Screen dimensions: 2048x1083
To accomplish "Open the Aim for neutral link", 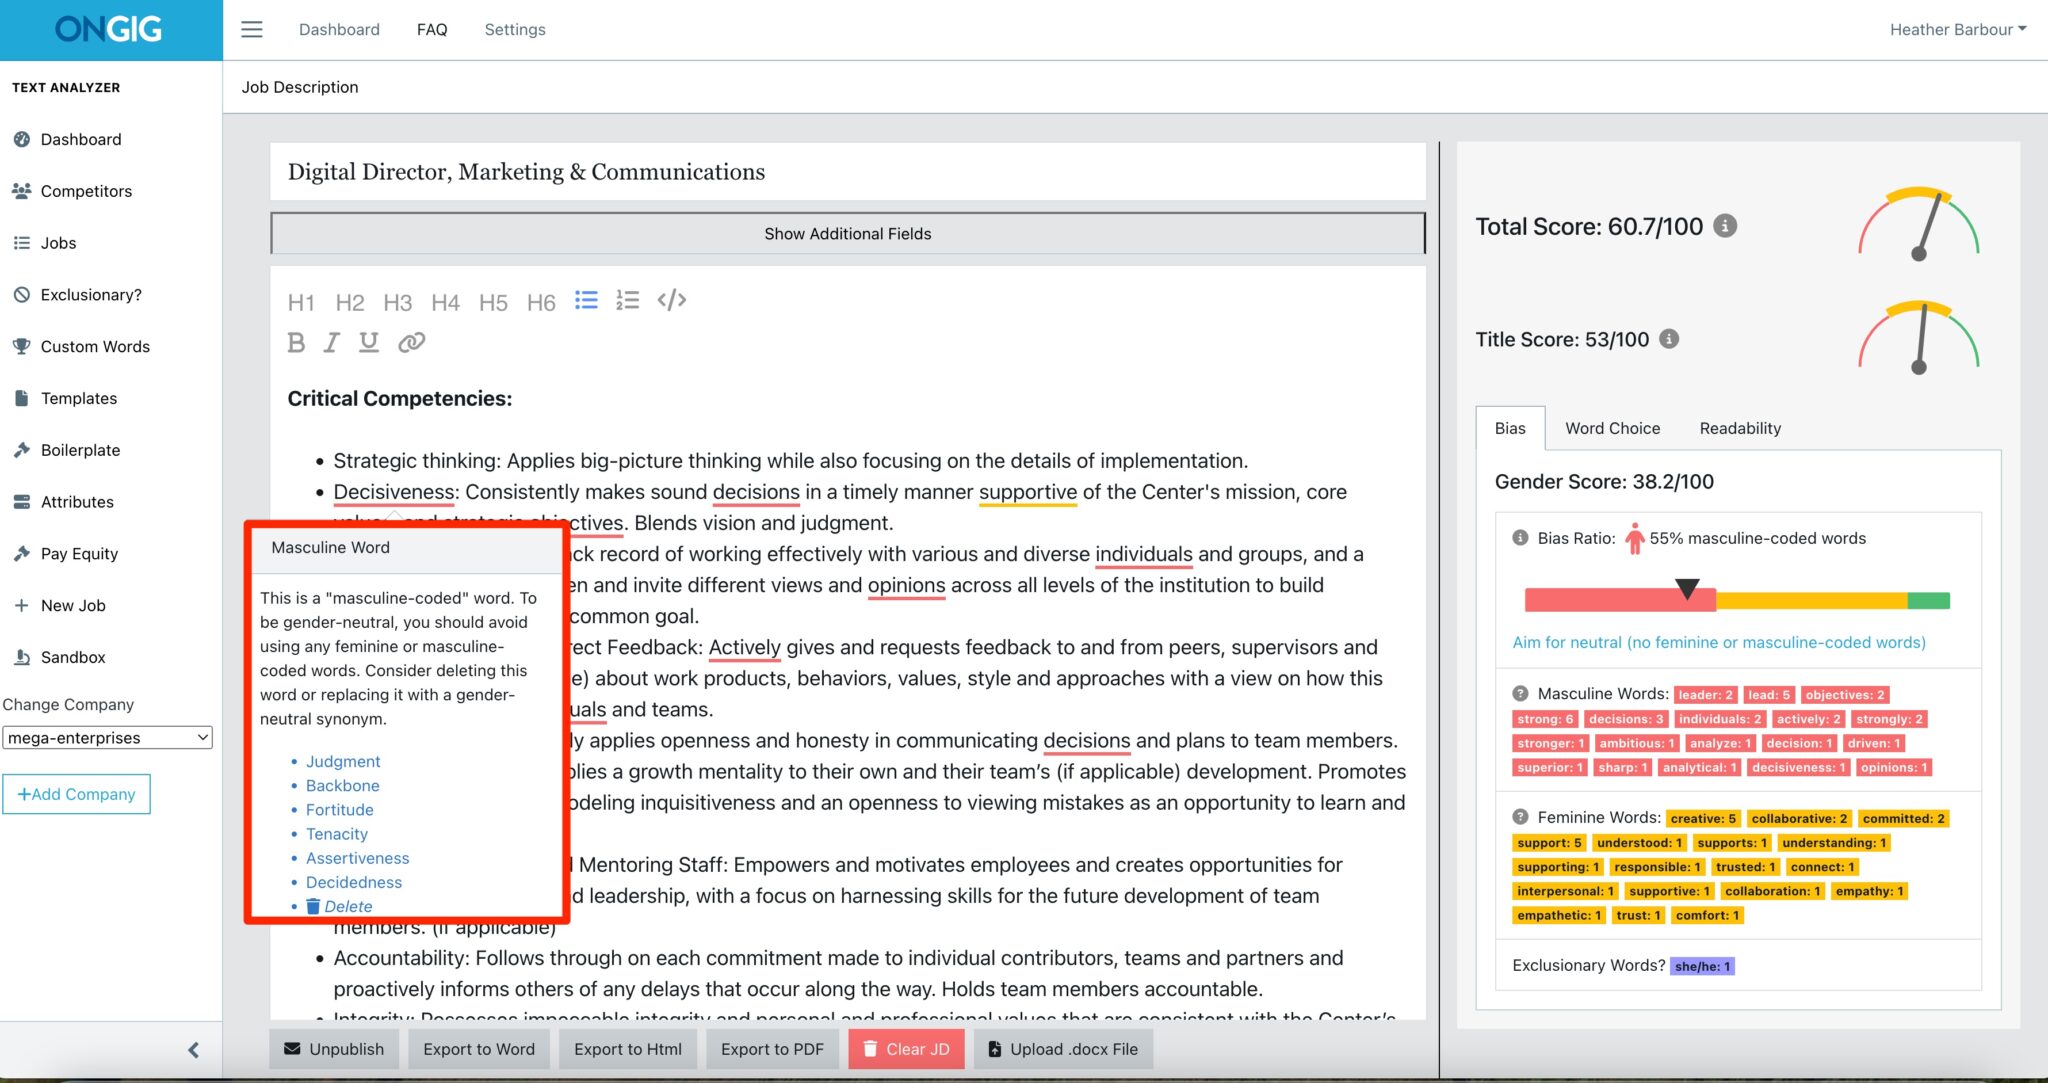I will 1718,642.
